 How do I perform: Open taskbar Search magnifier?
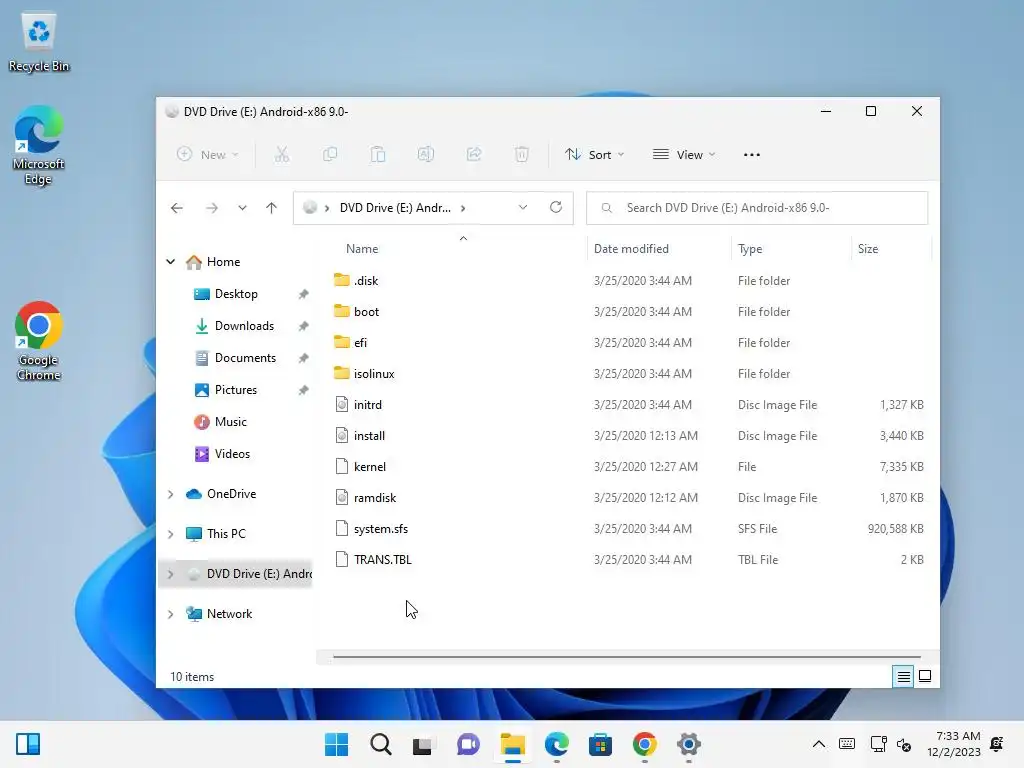click(x=381, y=744)
